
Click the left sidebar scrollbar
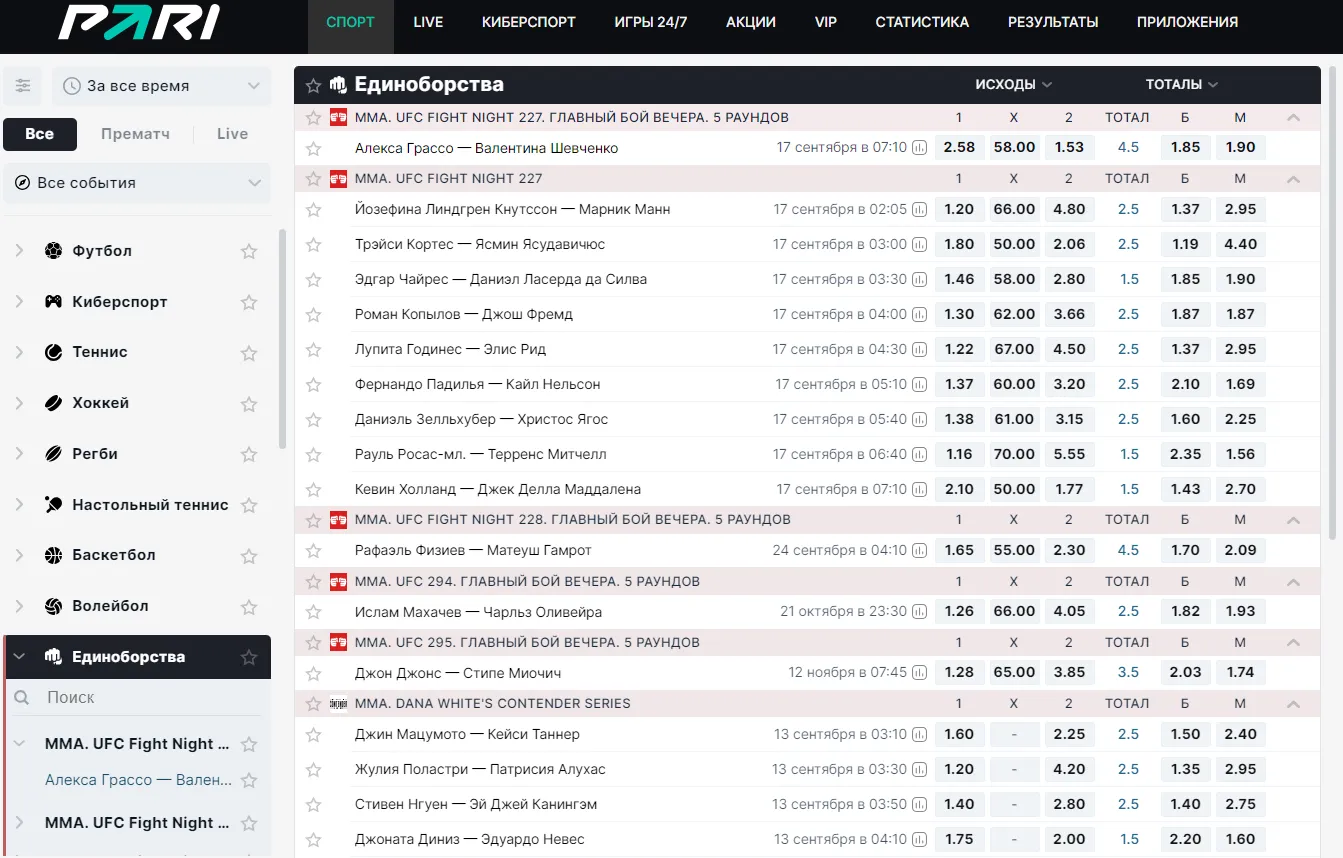tap(283, 340)
